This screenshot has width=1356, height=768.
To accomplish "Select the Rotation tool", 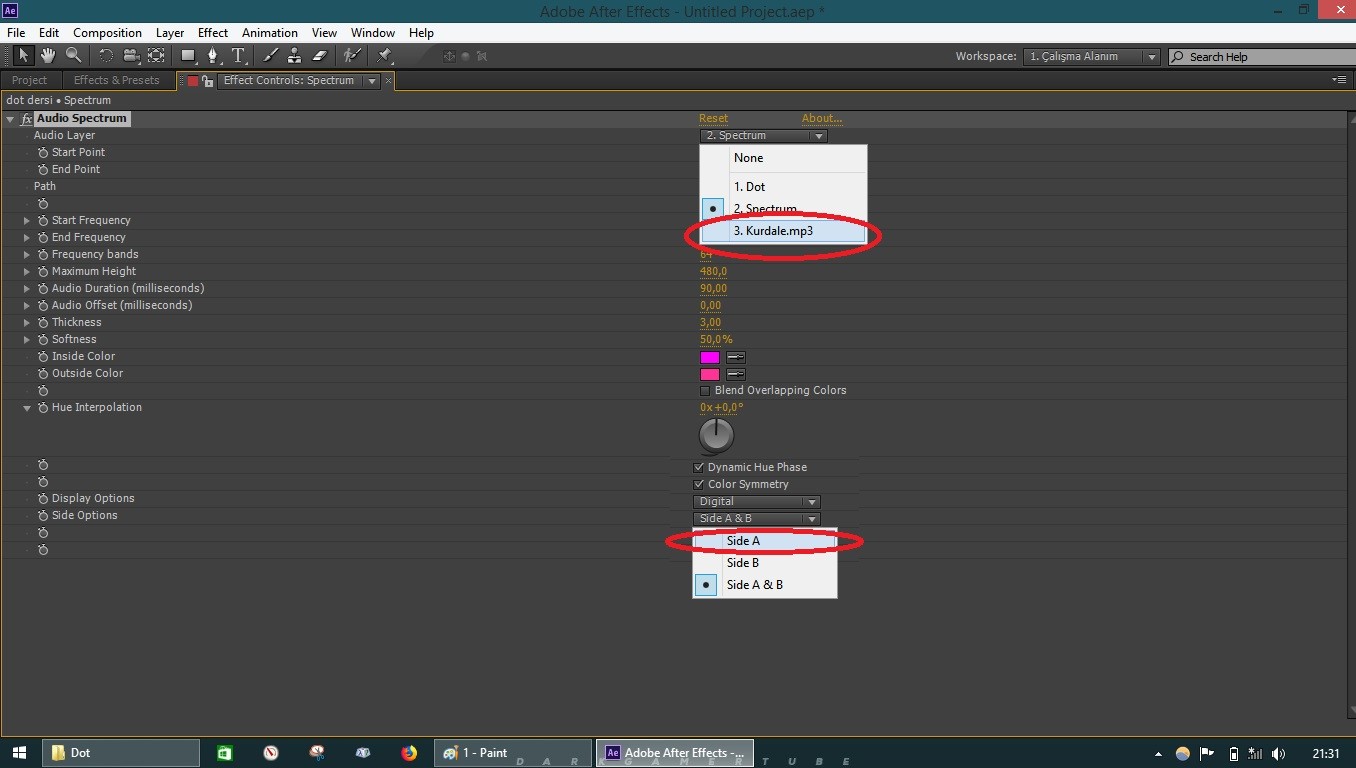I will click(105, 56).
